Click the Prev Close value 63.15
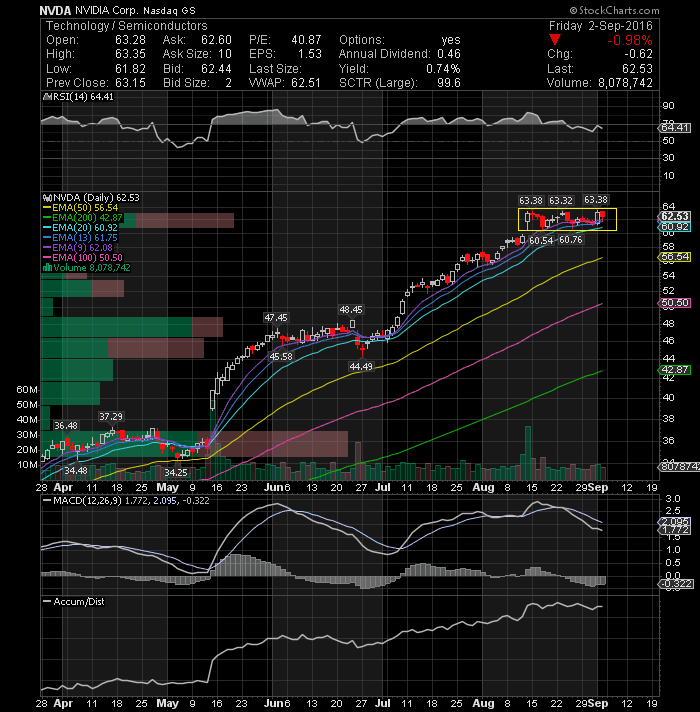 click(130, 83)
